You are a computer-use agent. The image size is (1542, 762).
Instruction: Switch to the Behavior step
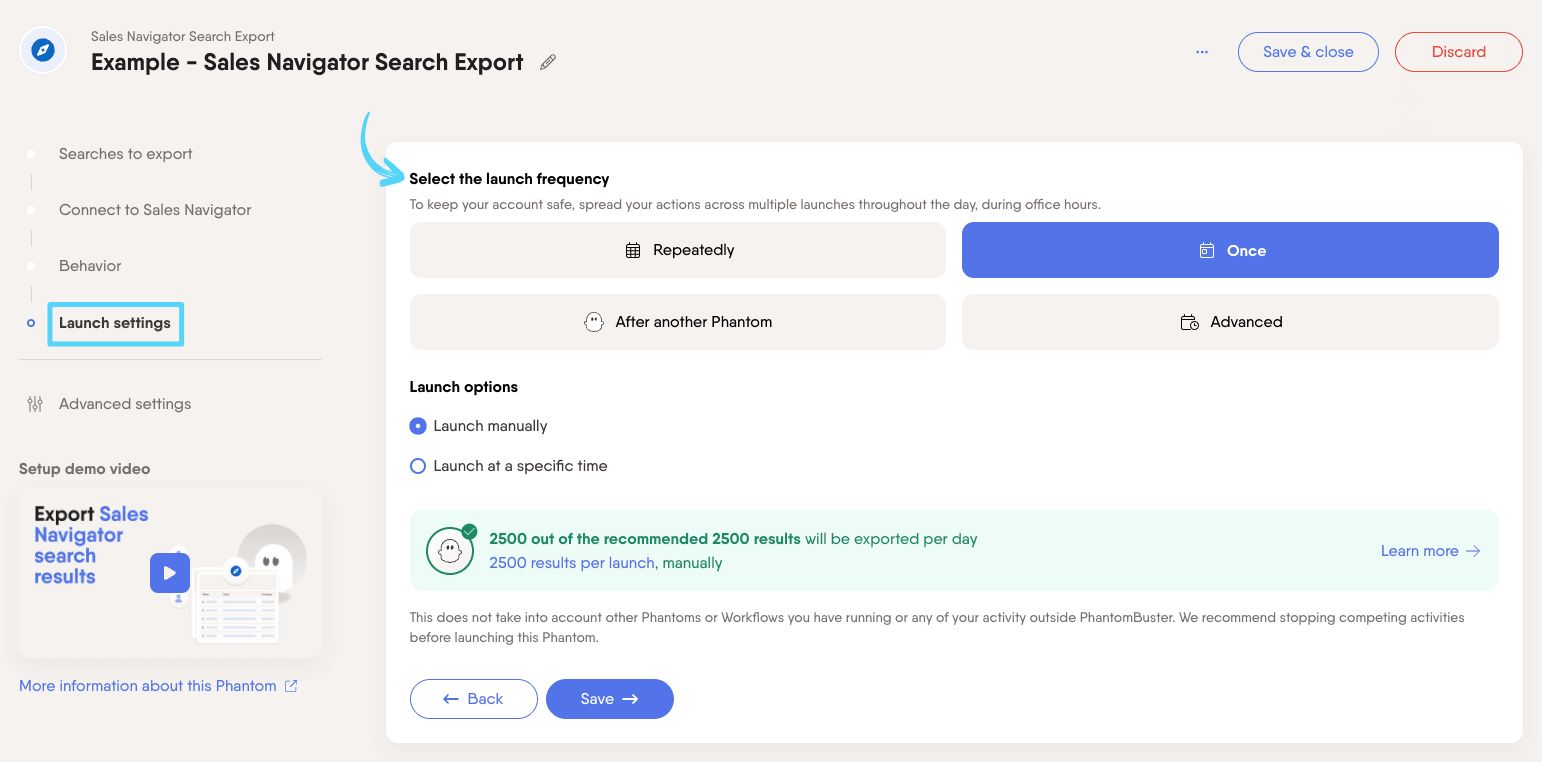90,266
